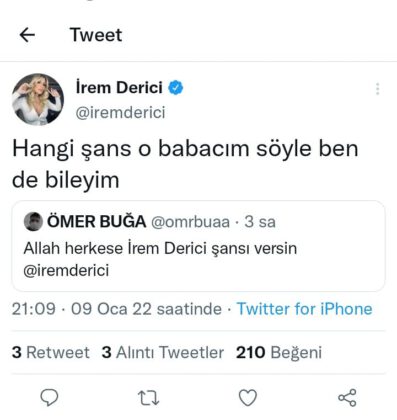
Task: Go back using the left arrow
Action: pyautogui.click(x=27, y=35)
